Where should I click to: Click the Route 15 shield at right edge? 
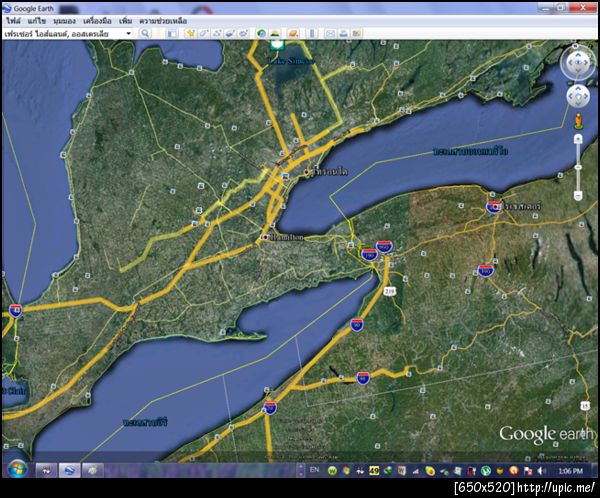click(x=585, y=406)
